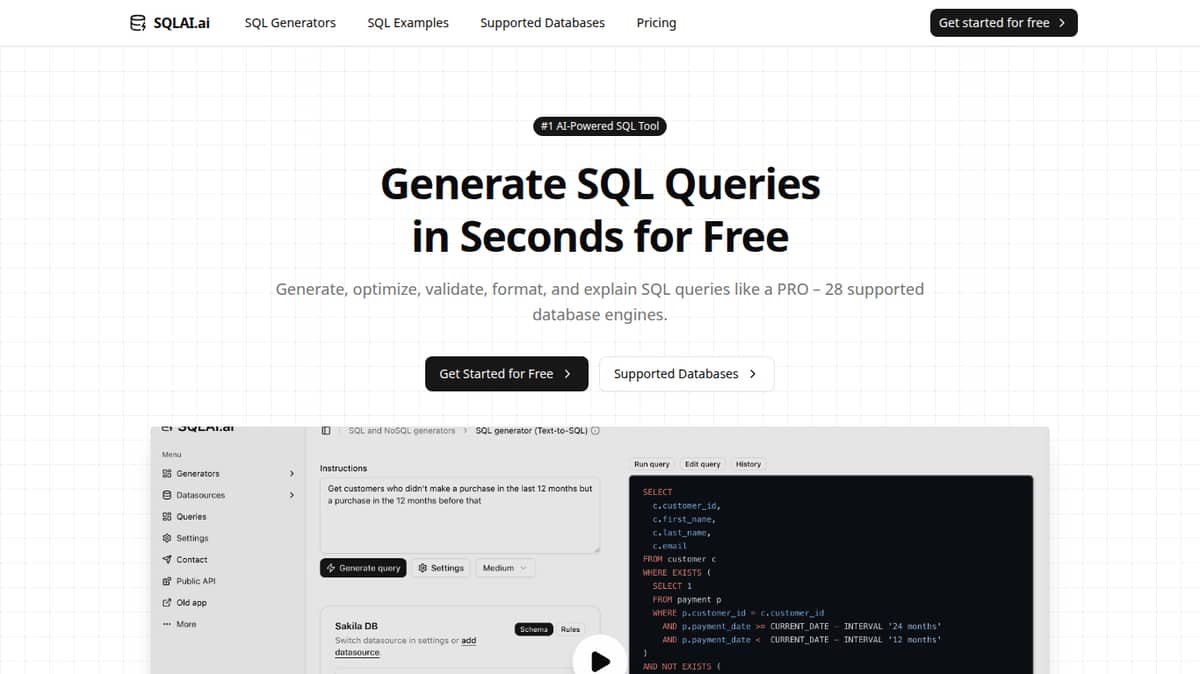Click the Public API icon in the sidebar

(167, 581)
